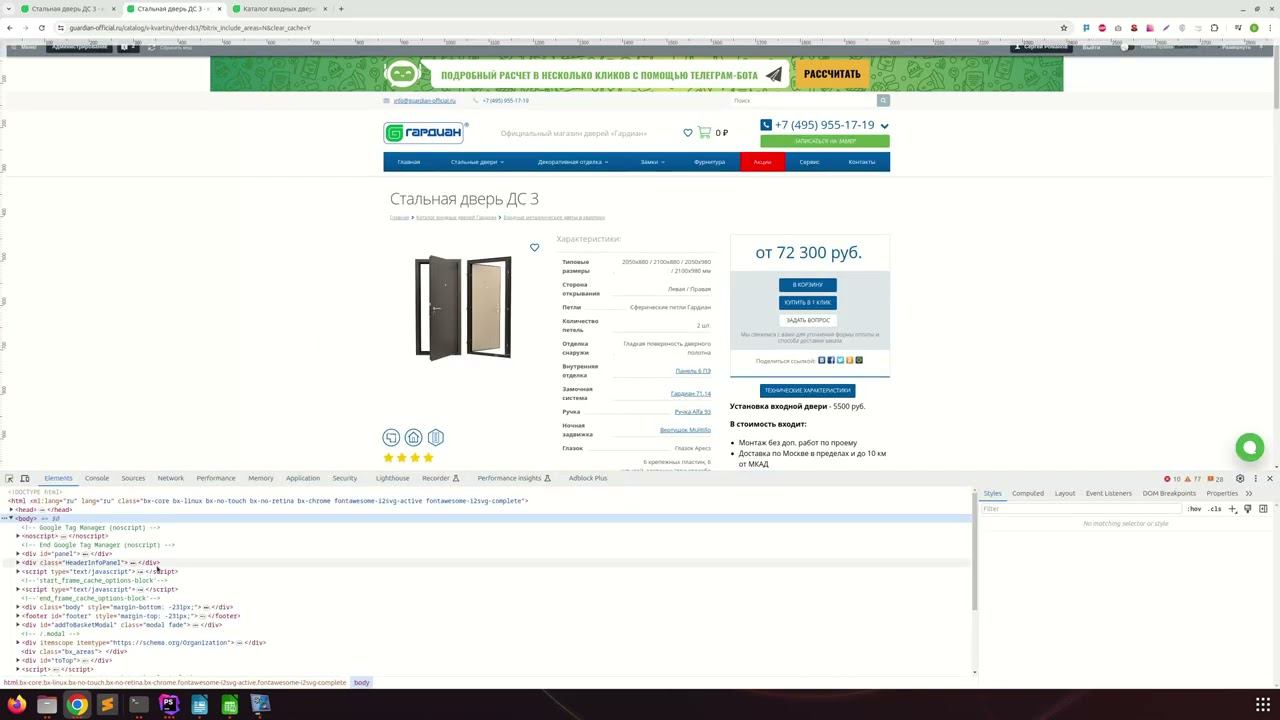Toggle the device toolbar in DevTools
The width and height of the screenshot is (1280, 720).
point(25,478)
